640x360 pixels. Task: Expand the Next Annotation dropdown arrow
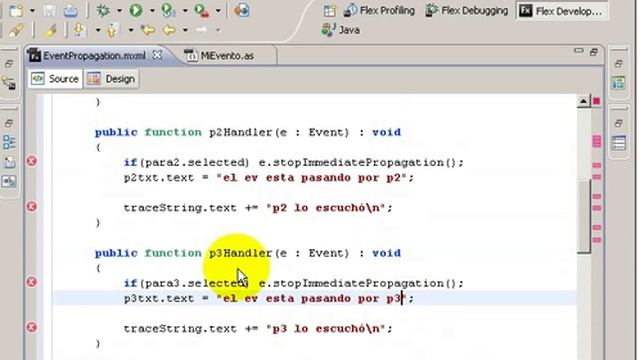coord(98,30)
